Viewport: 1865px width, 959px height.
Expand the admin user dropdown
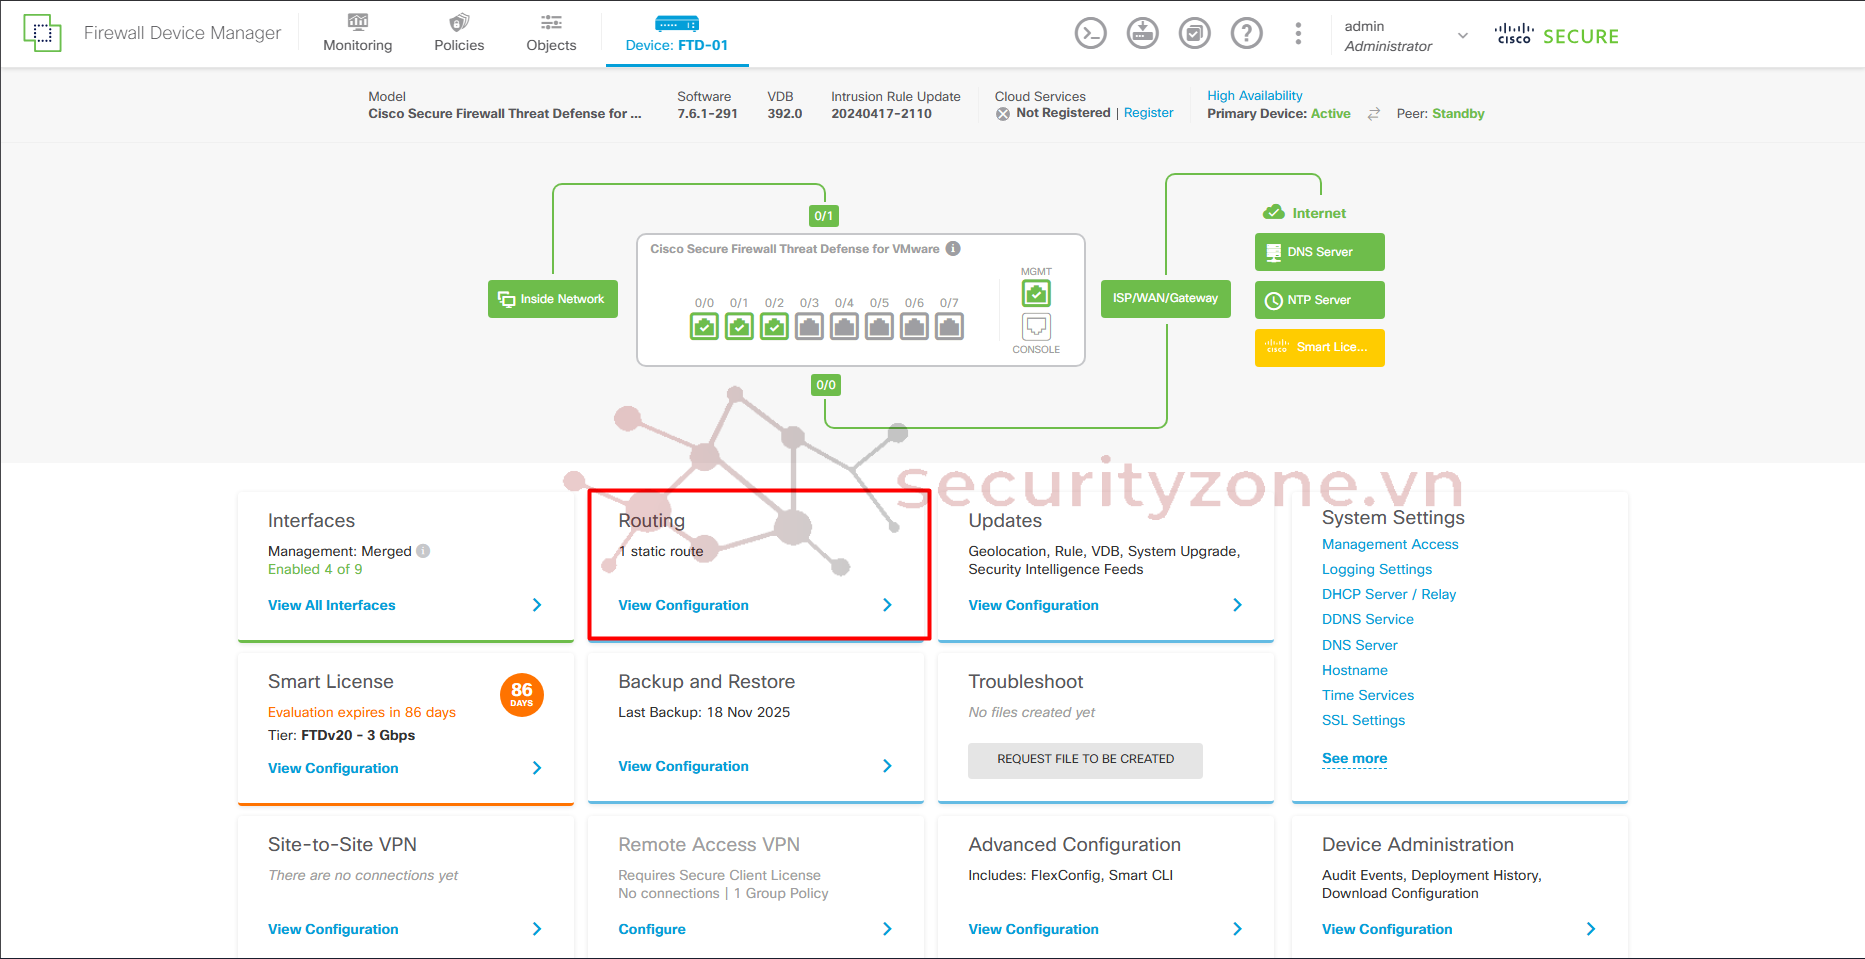coord(1463,36)
